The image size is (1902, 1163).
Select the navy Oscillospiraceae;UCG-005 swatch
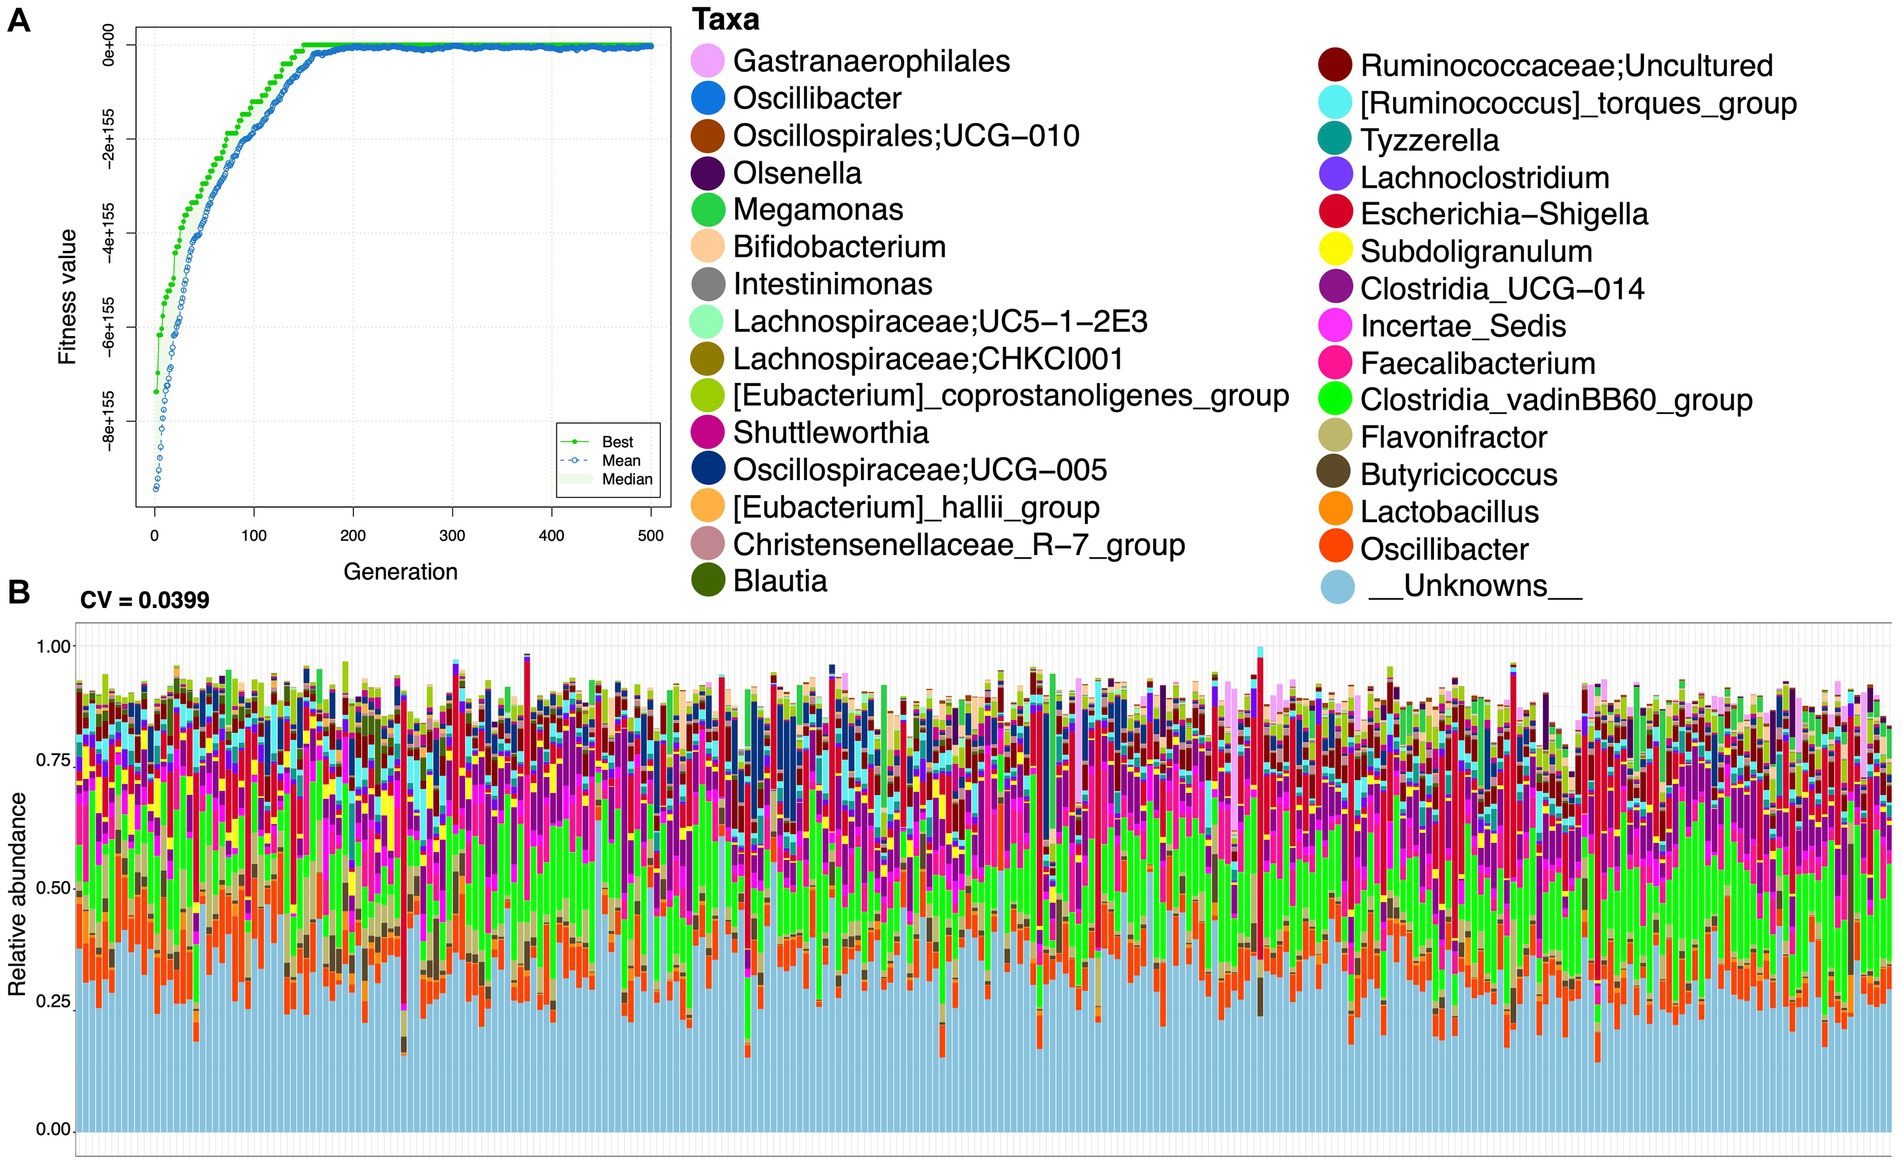point(708,469)
